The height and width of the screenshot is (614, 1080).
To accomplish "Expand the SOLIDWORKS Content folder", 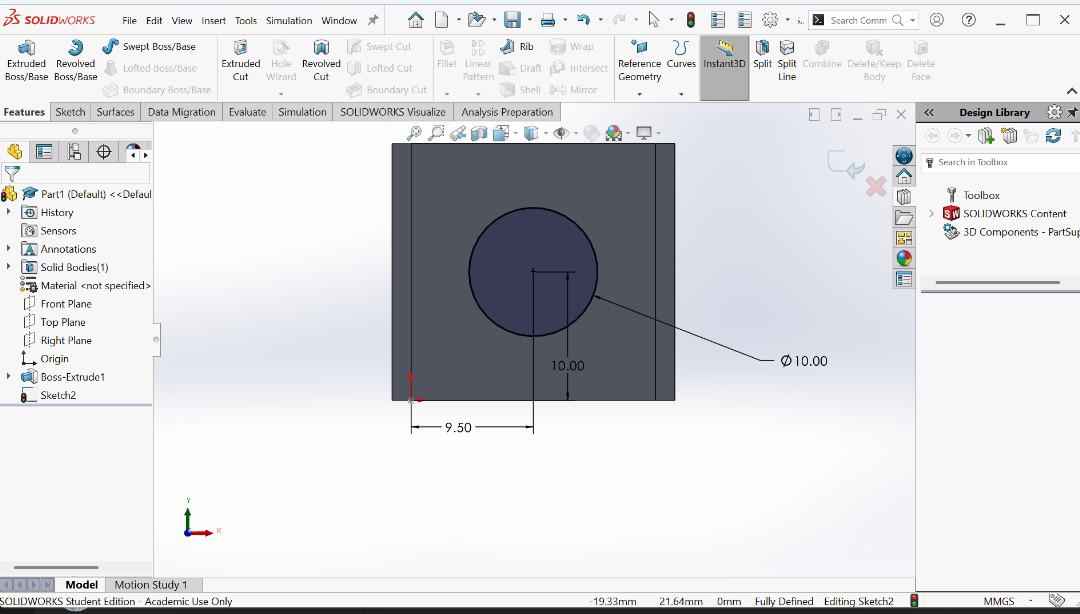I will pyautogui.click(x=931, y=213).
